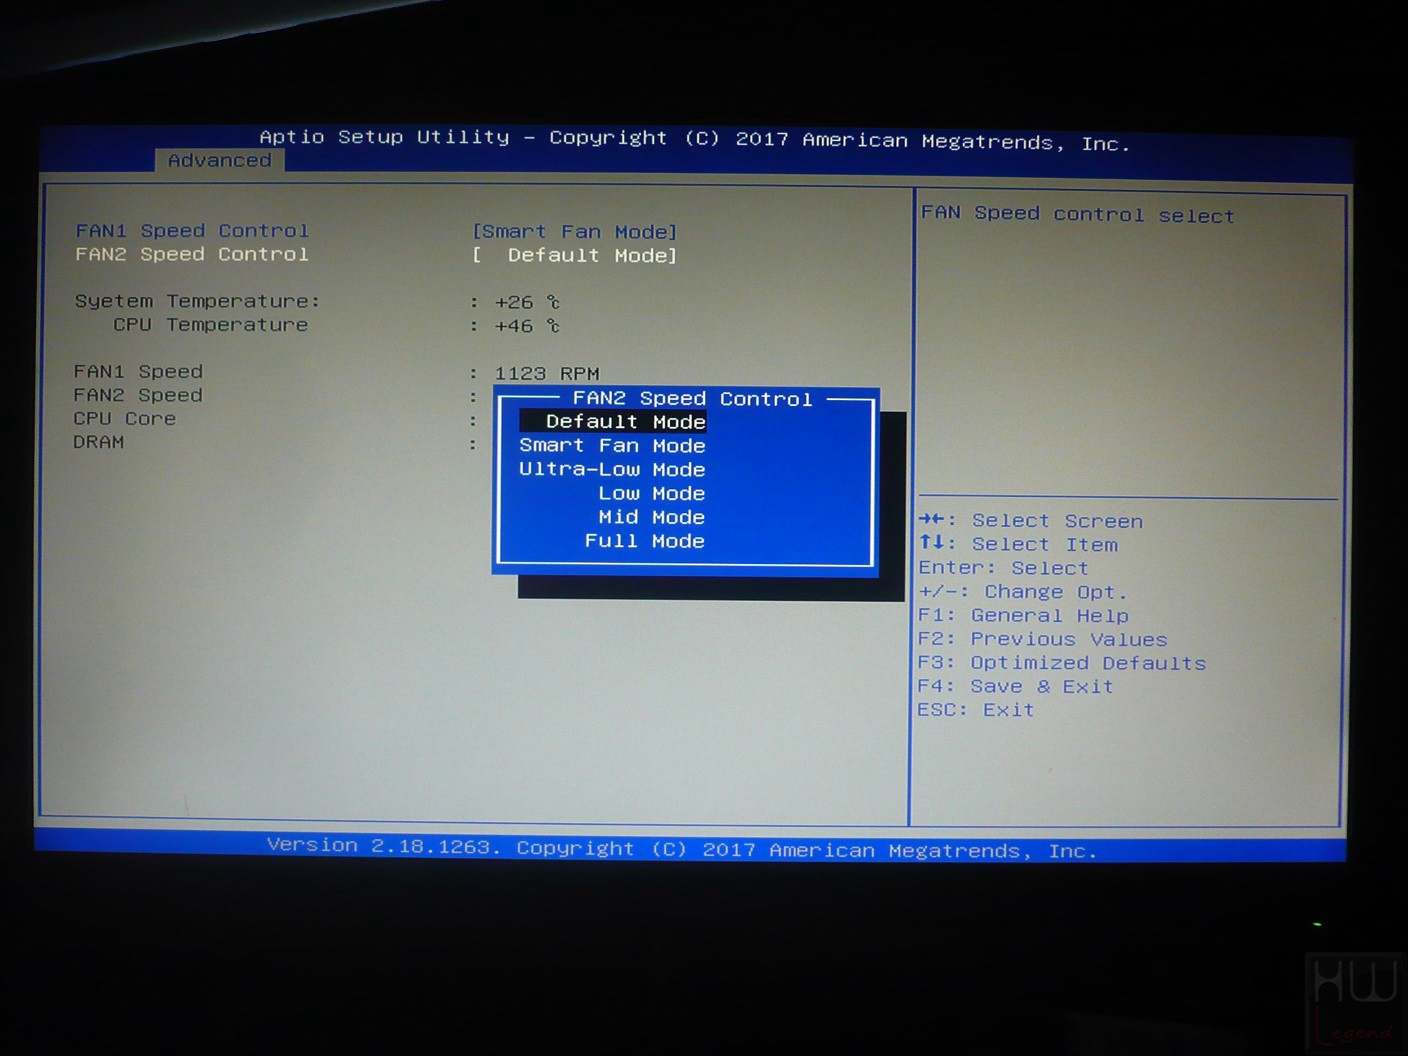Click the System Temperature label
This screenshot has height=1056, width=1408.
pos(197,301)
